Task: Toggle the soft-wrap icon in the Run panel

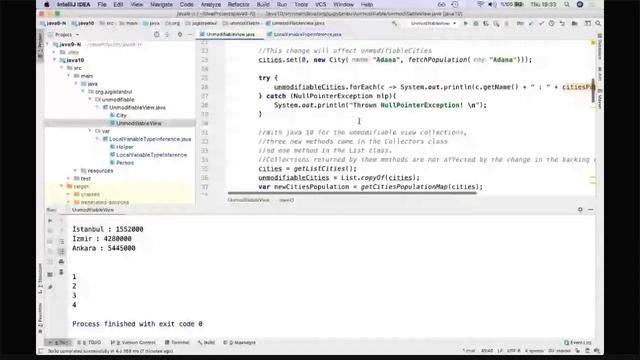Action: point(61,241)
